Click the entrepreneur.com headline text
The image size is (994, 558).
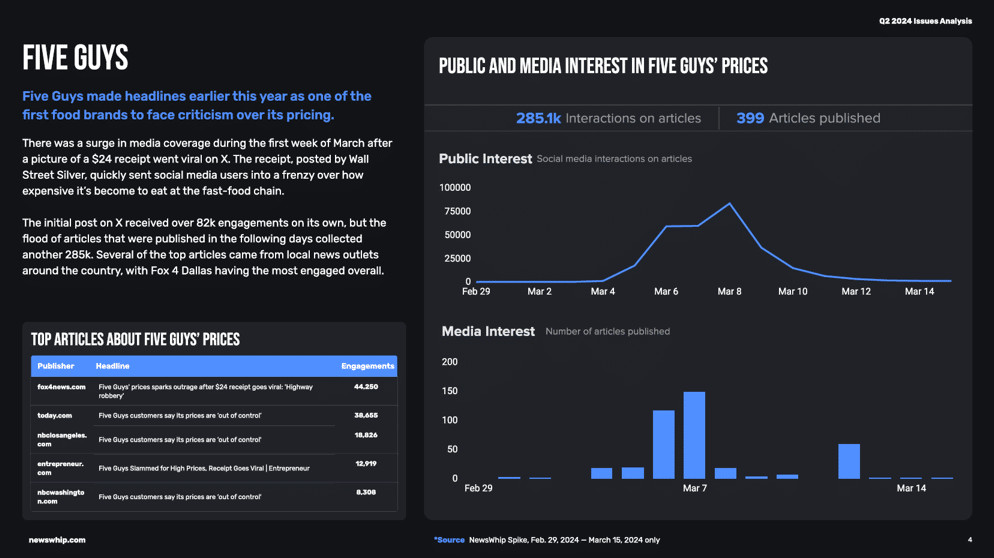[x=204, y=469]
